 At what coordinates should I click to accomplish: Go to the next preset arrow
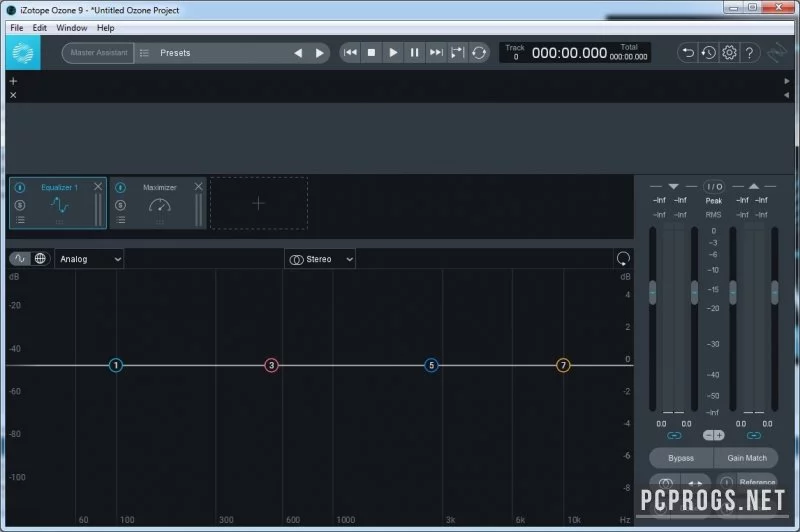point(319,53)
